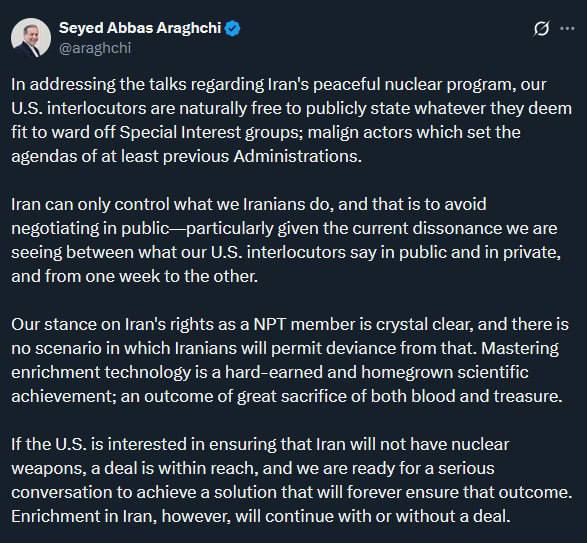The height and width of the screenshot is (543, 587).
Task: Click the final sentence 'Enrichment in Iran, however'
Action: coord(261,516)
